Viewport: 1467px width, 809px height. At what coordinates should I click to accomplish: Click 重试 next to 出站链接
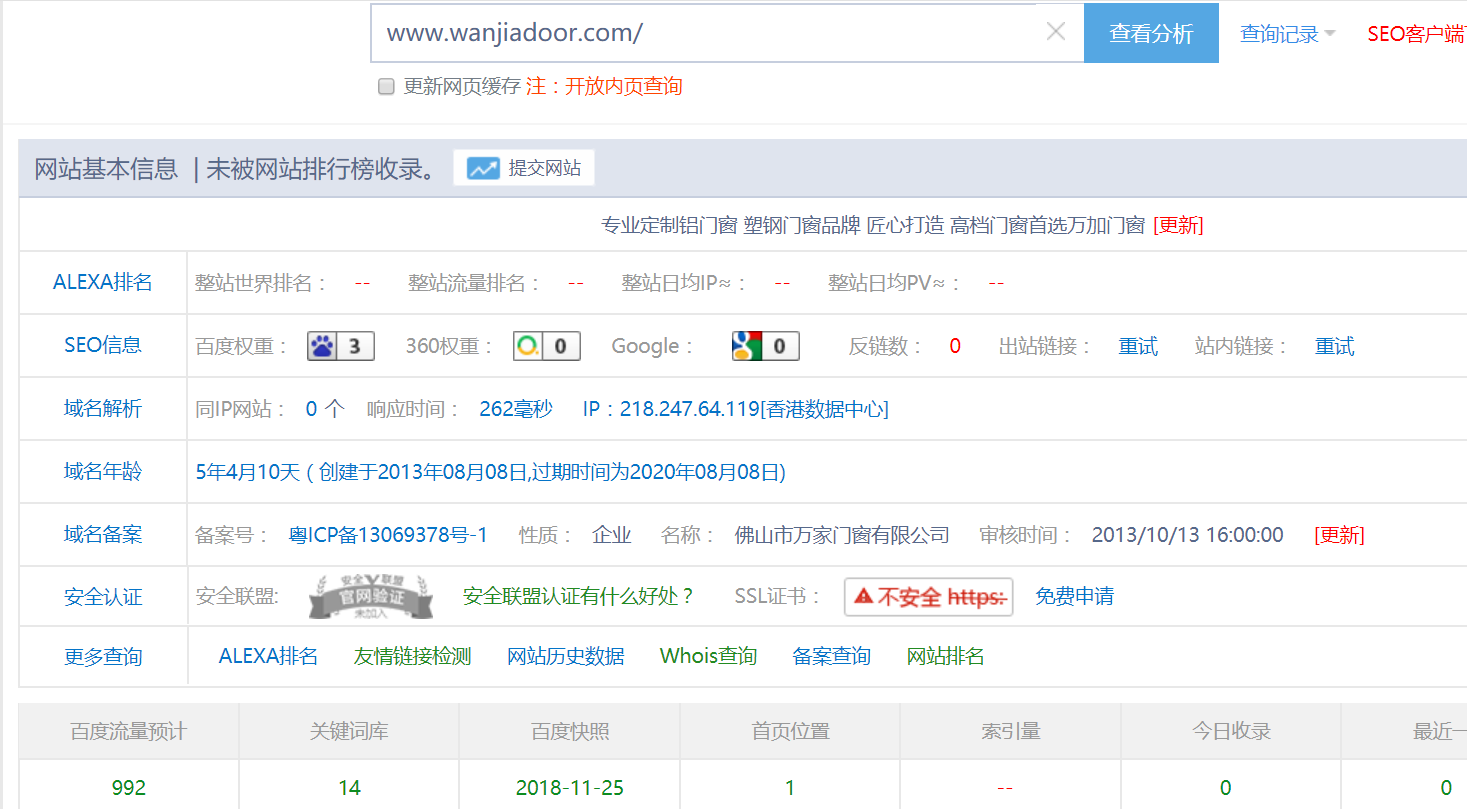1137,346
